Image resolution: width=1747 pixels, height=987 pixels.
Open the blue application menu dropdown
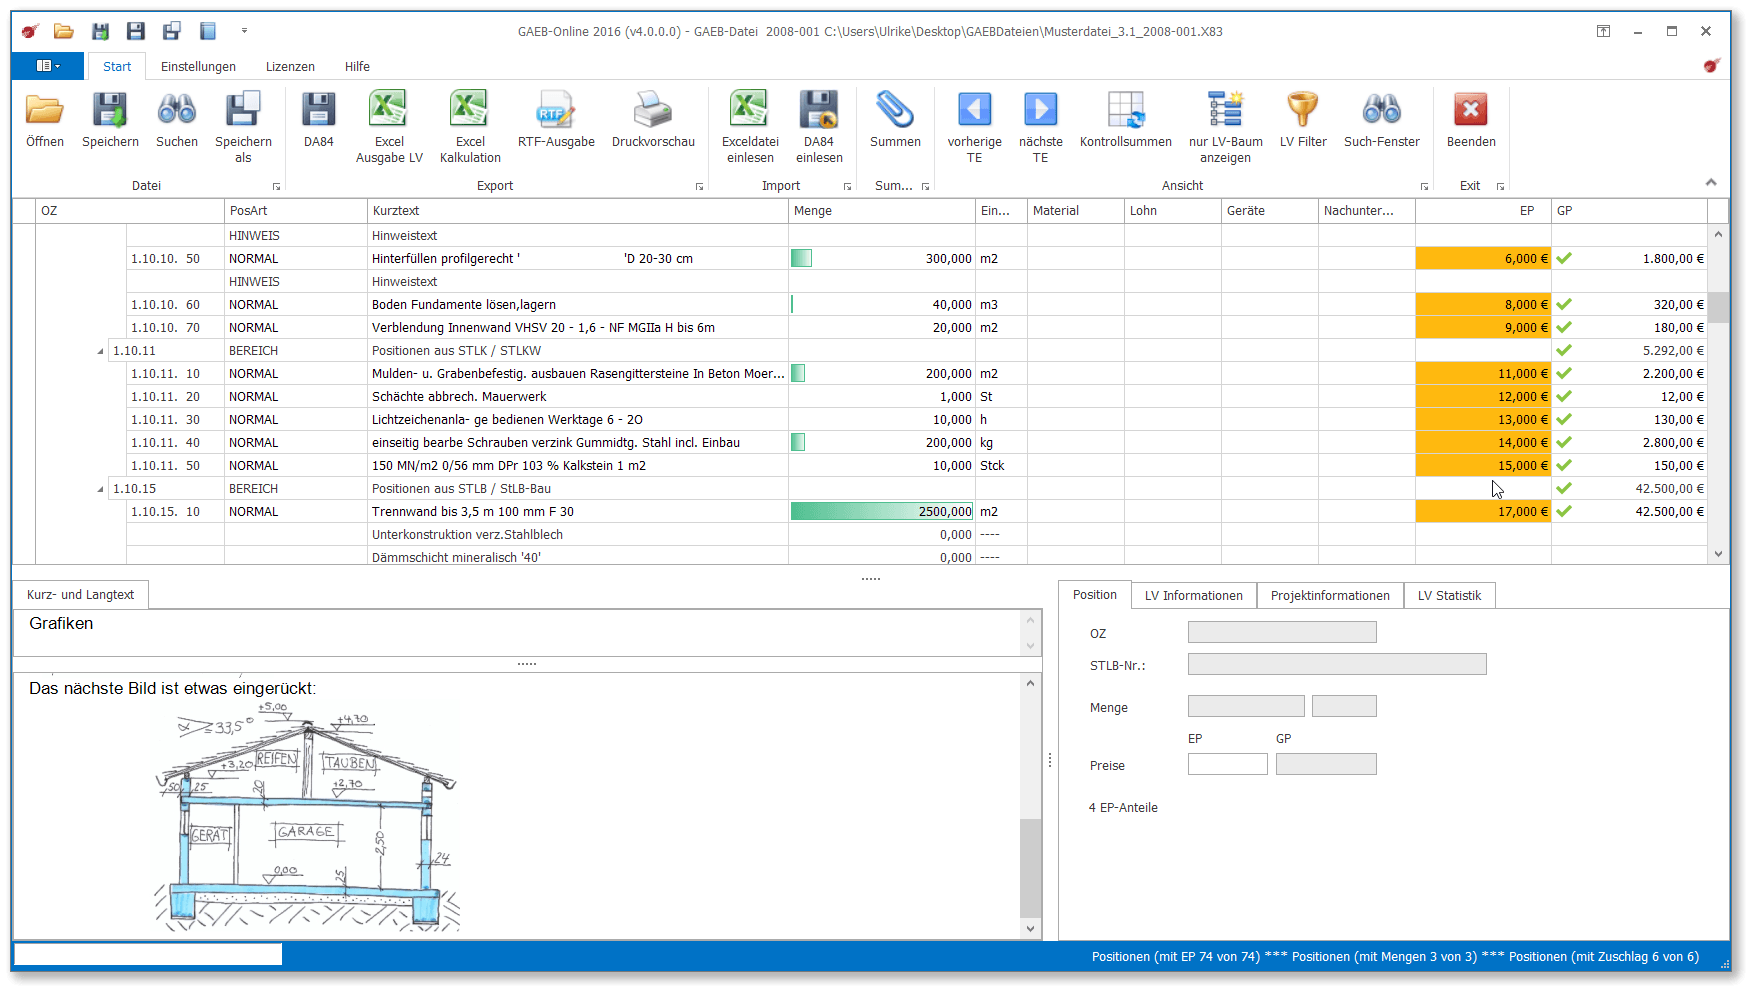click(x=48, y=66)
